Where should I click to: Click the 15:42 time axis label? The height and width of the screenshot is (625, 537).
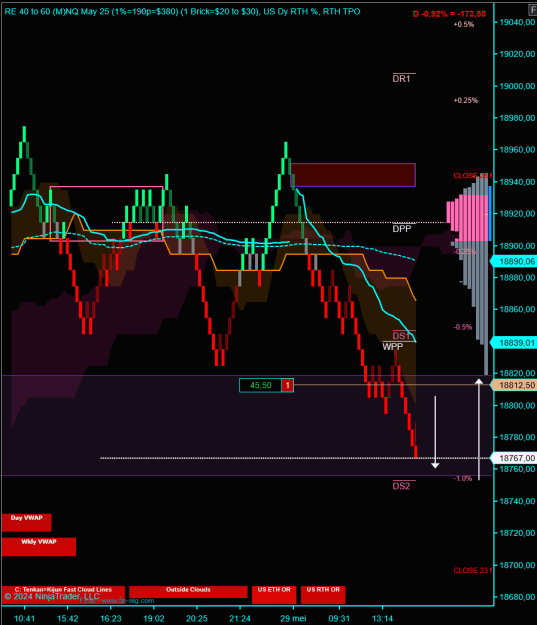click(x=67, y=618)
